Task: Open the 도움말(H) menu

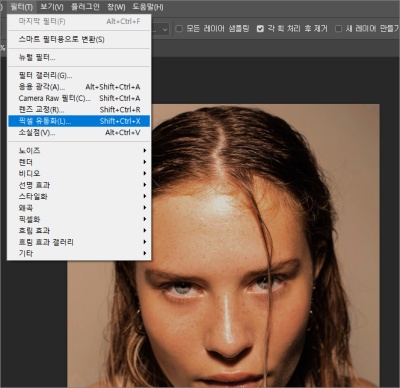Action: 148,7
